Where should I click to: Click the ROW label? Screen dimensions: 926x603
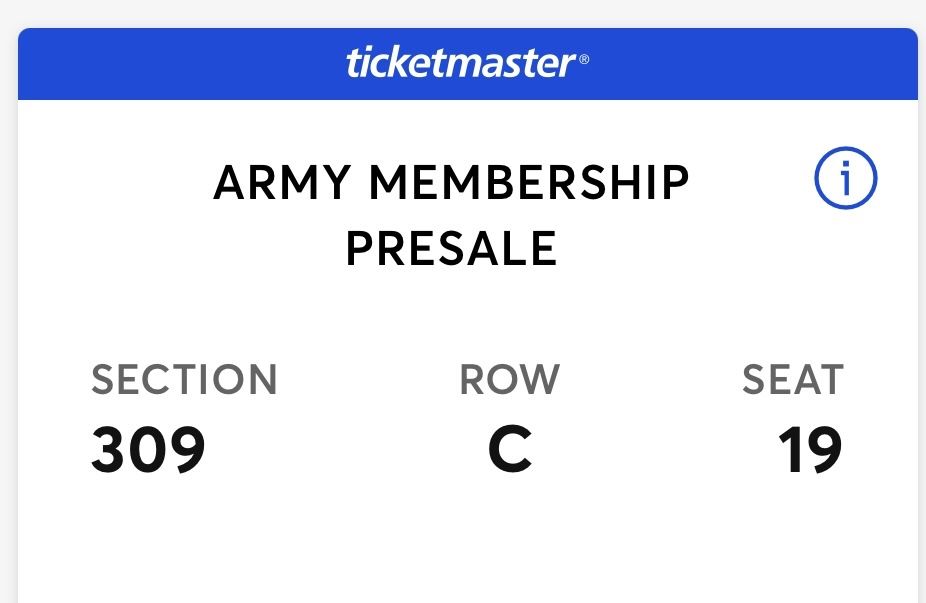[509, 380]
